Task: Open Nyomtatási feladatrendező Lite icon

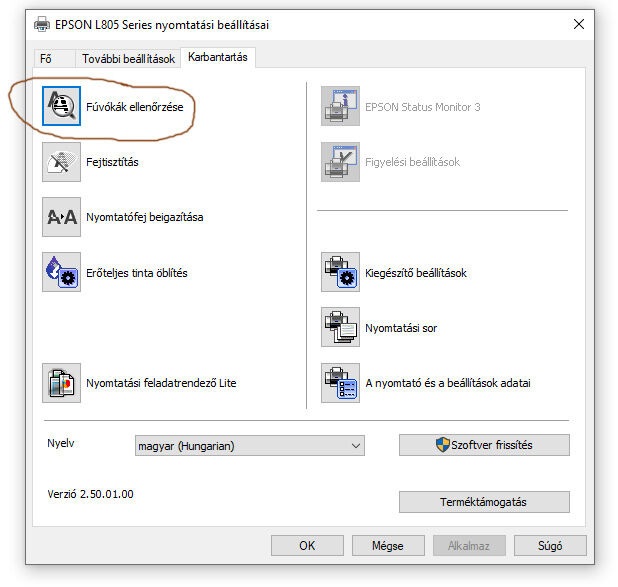Action: (x=61, y=383)
